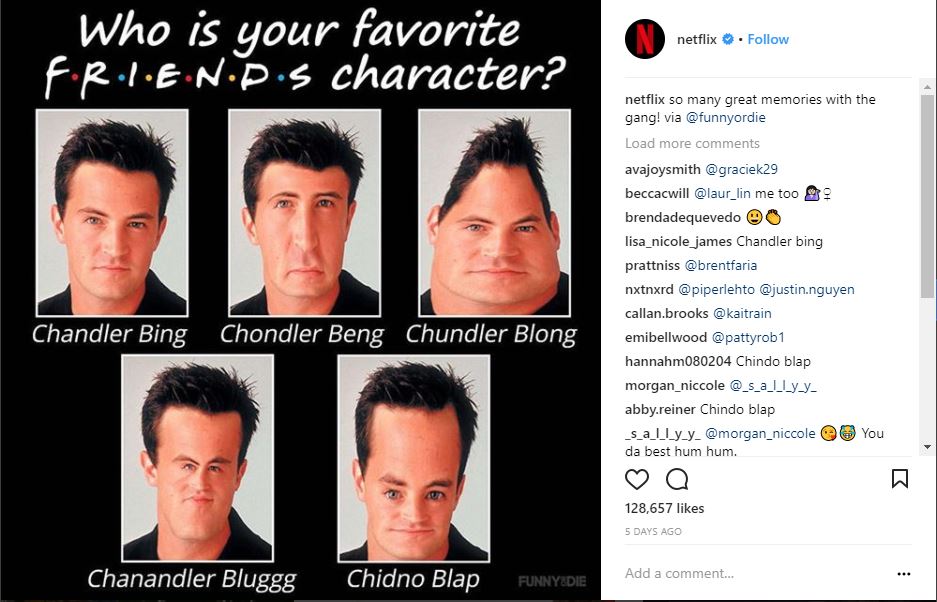Open the netflix username in header

[697, 39]
